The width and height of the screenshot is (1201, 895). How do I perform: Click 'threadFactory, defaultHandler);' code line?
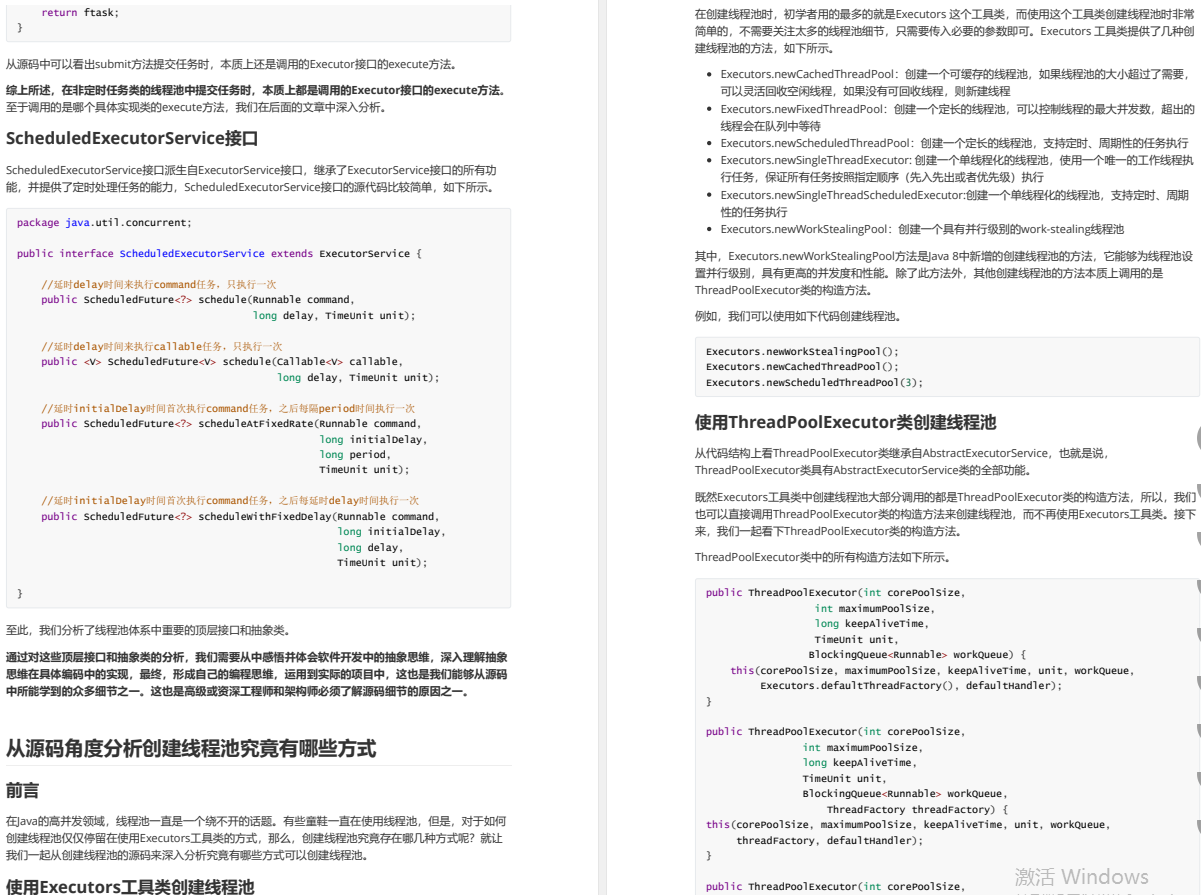[830, 840]
